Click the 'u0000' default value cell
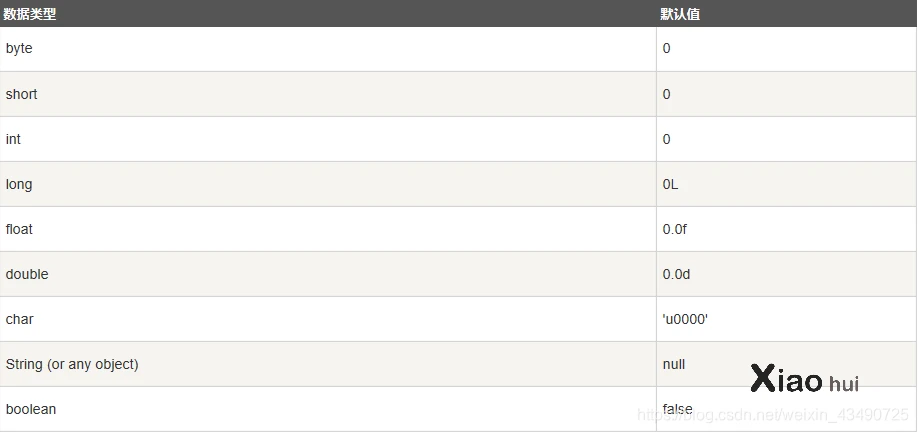This screenshot has width=918, height=433. point(685,319)
